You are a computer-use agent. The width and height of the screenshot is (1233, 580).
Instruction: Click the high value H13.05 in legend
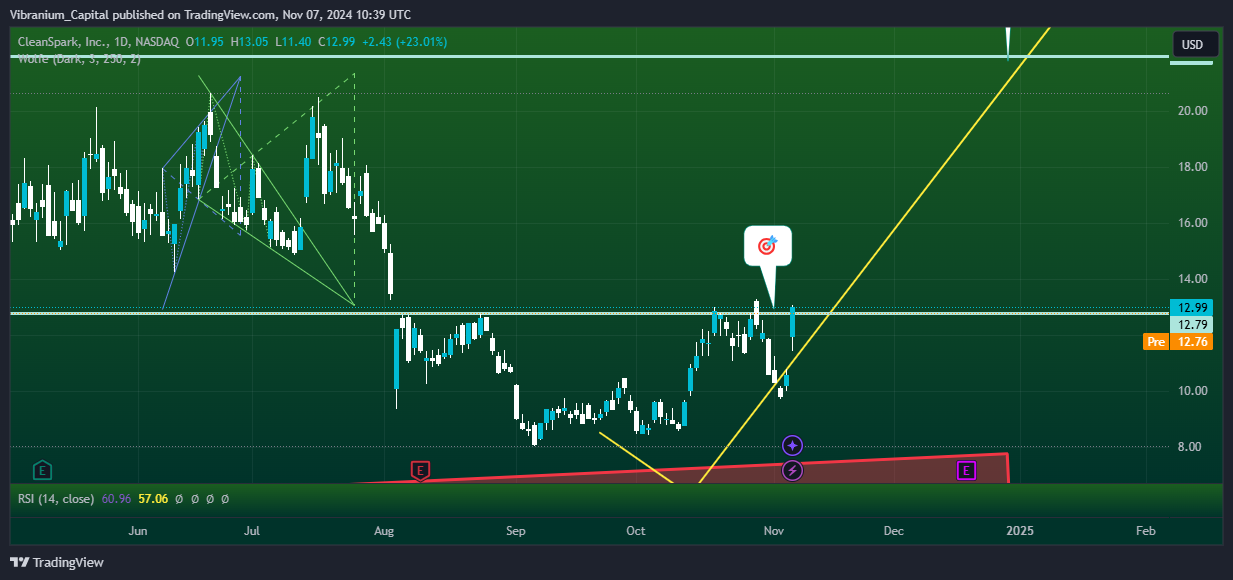250,42
